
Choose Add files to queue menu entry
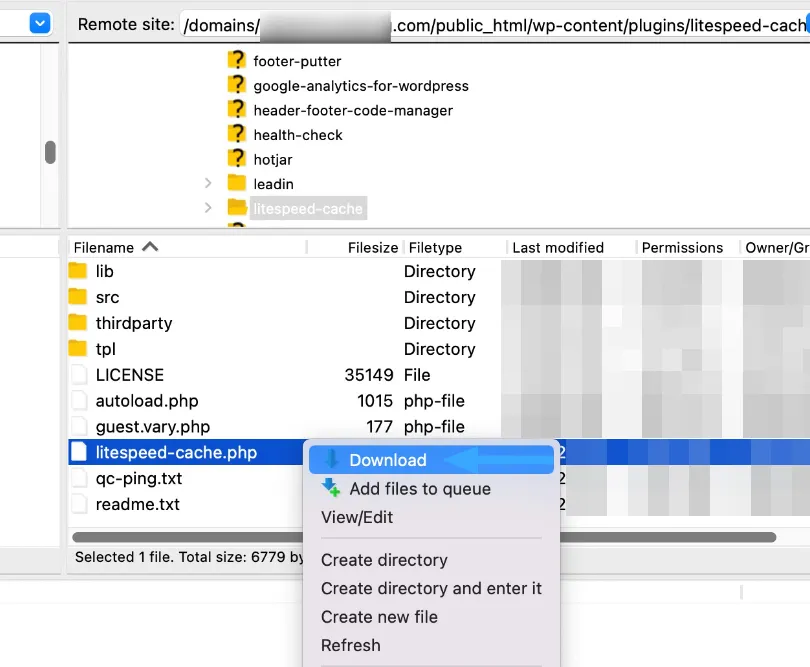pyautogui.click(x=431, y=489)
